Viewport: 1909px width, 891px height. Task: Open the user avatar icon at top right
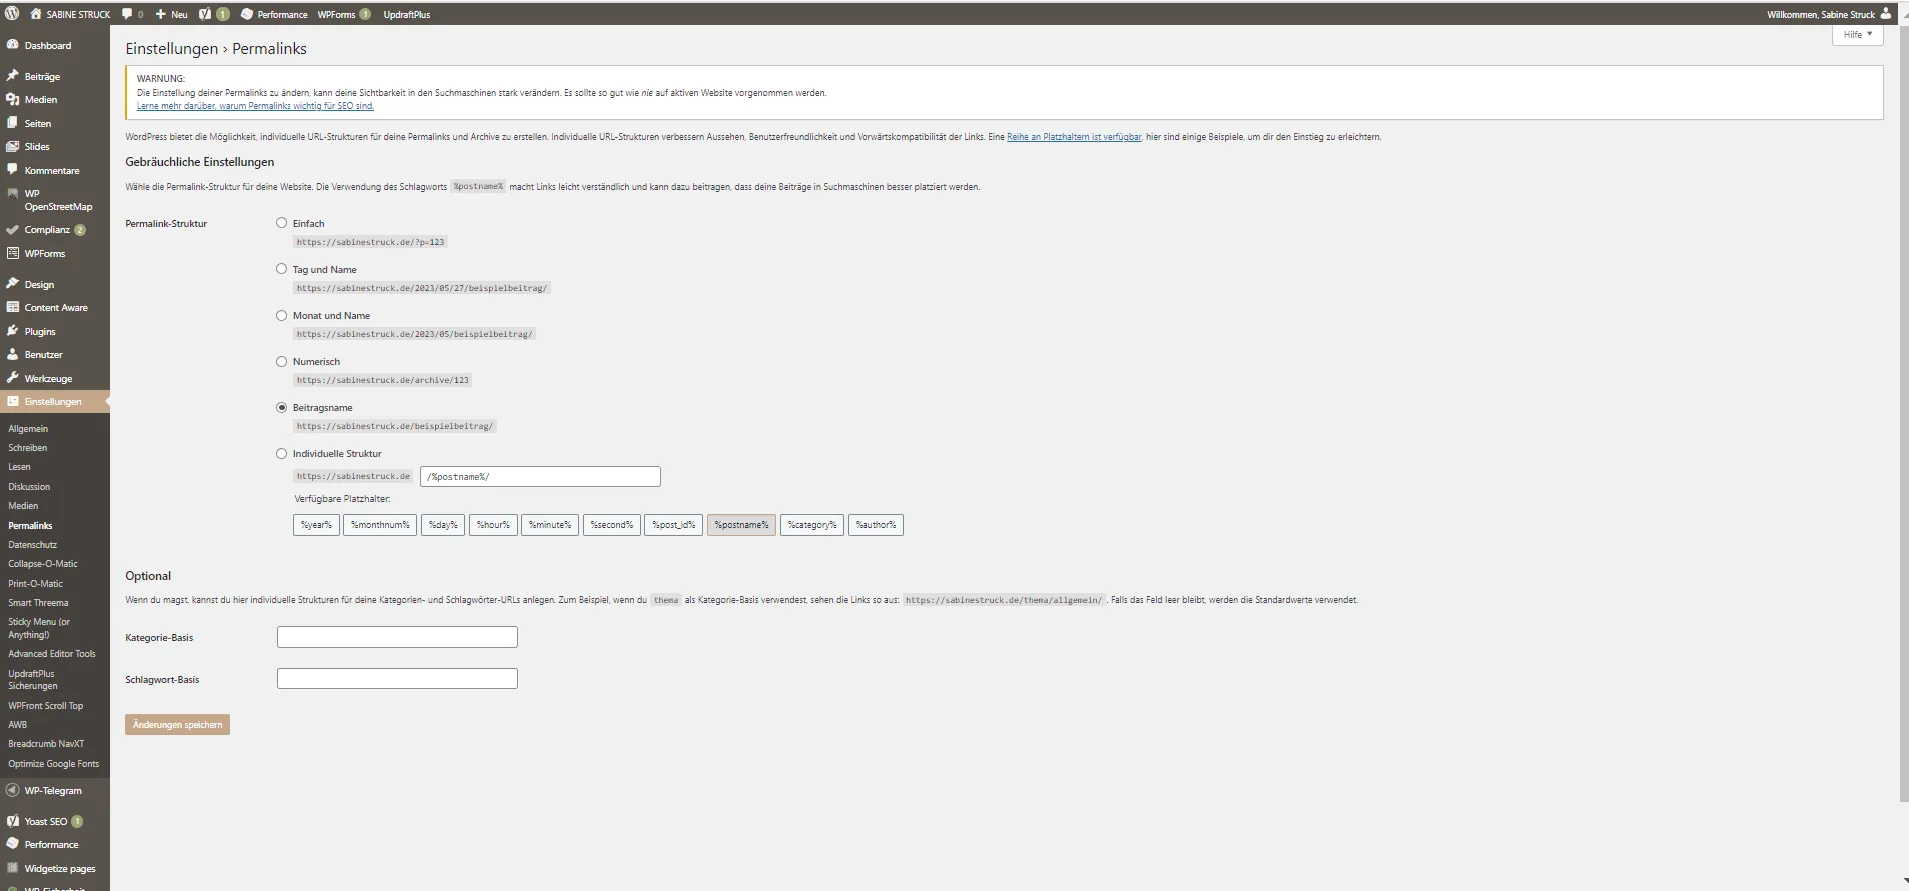1886,14
